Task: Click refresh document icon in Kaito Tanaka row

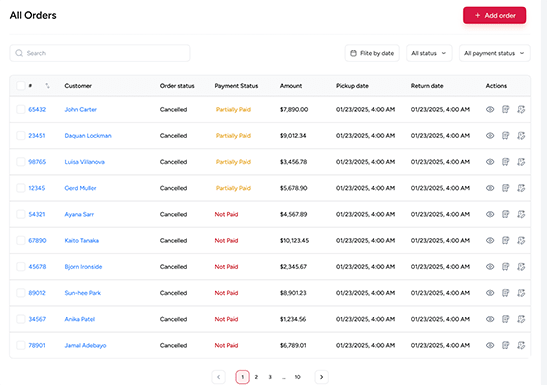Action: click(x=521, y=240)
